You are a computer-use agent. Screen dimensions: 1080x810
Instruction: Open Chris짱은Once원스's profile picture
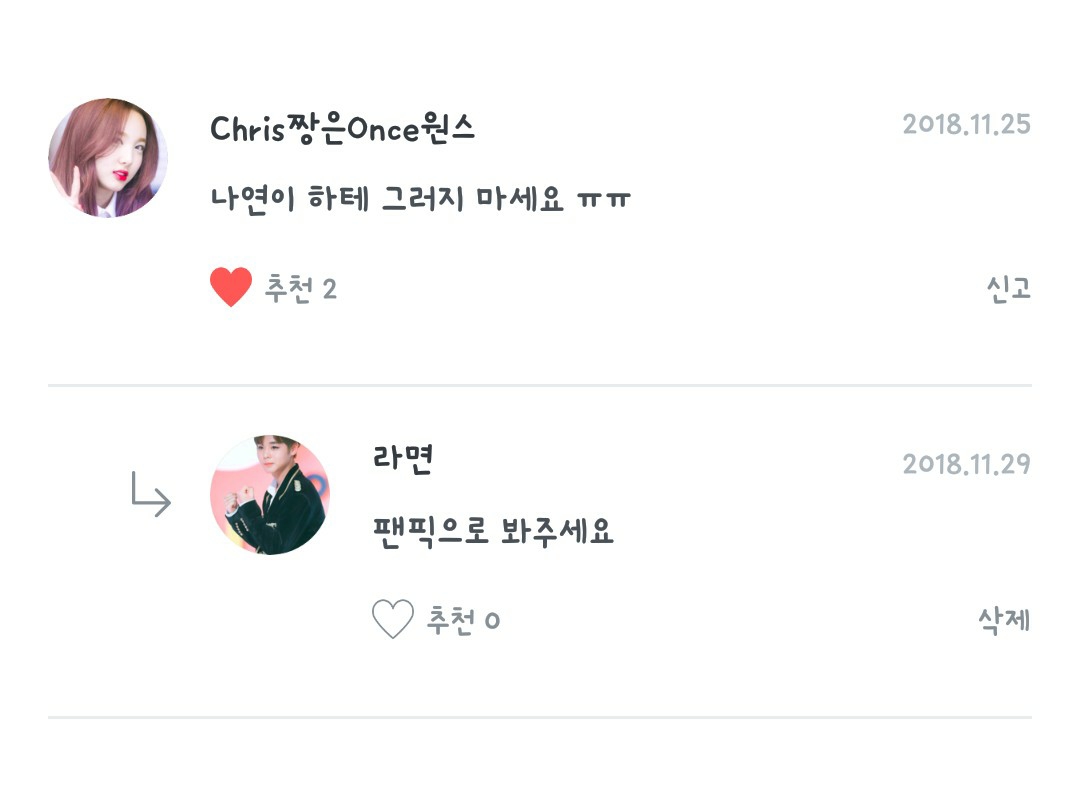click(108, 158)
